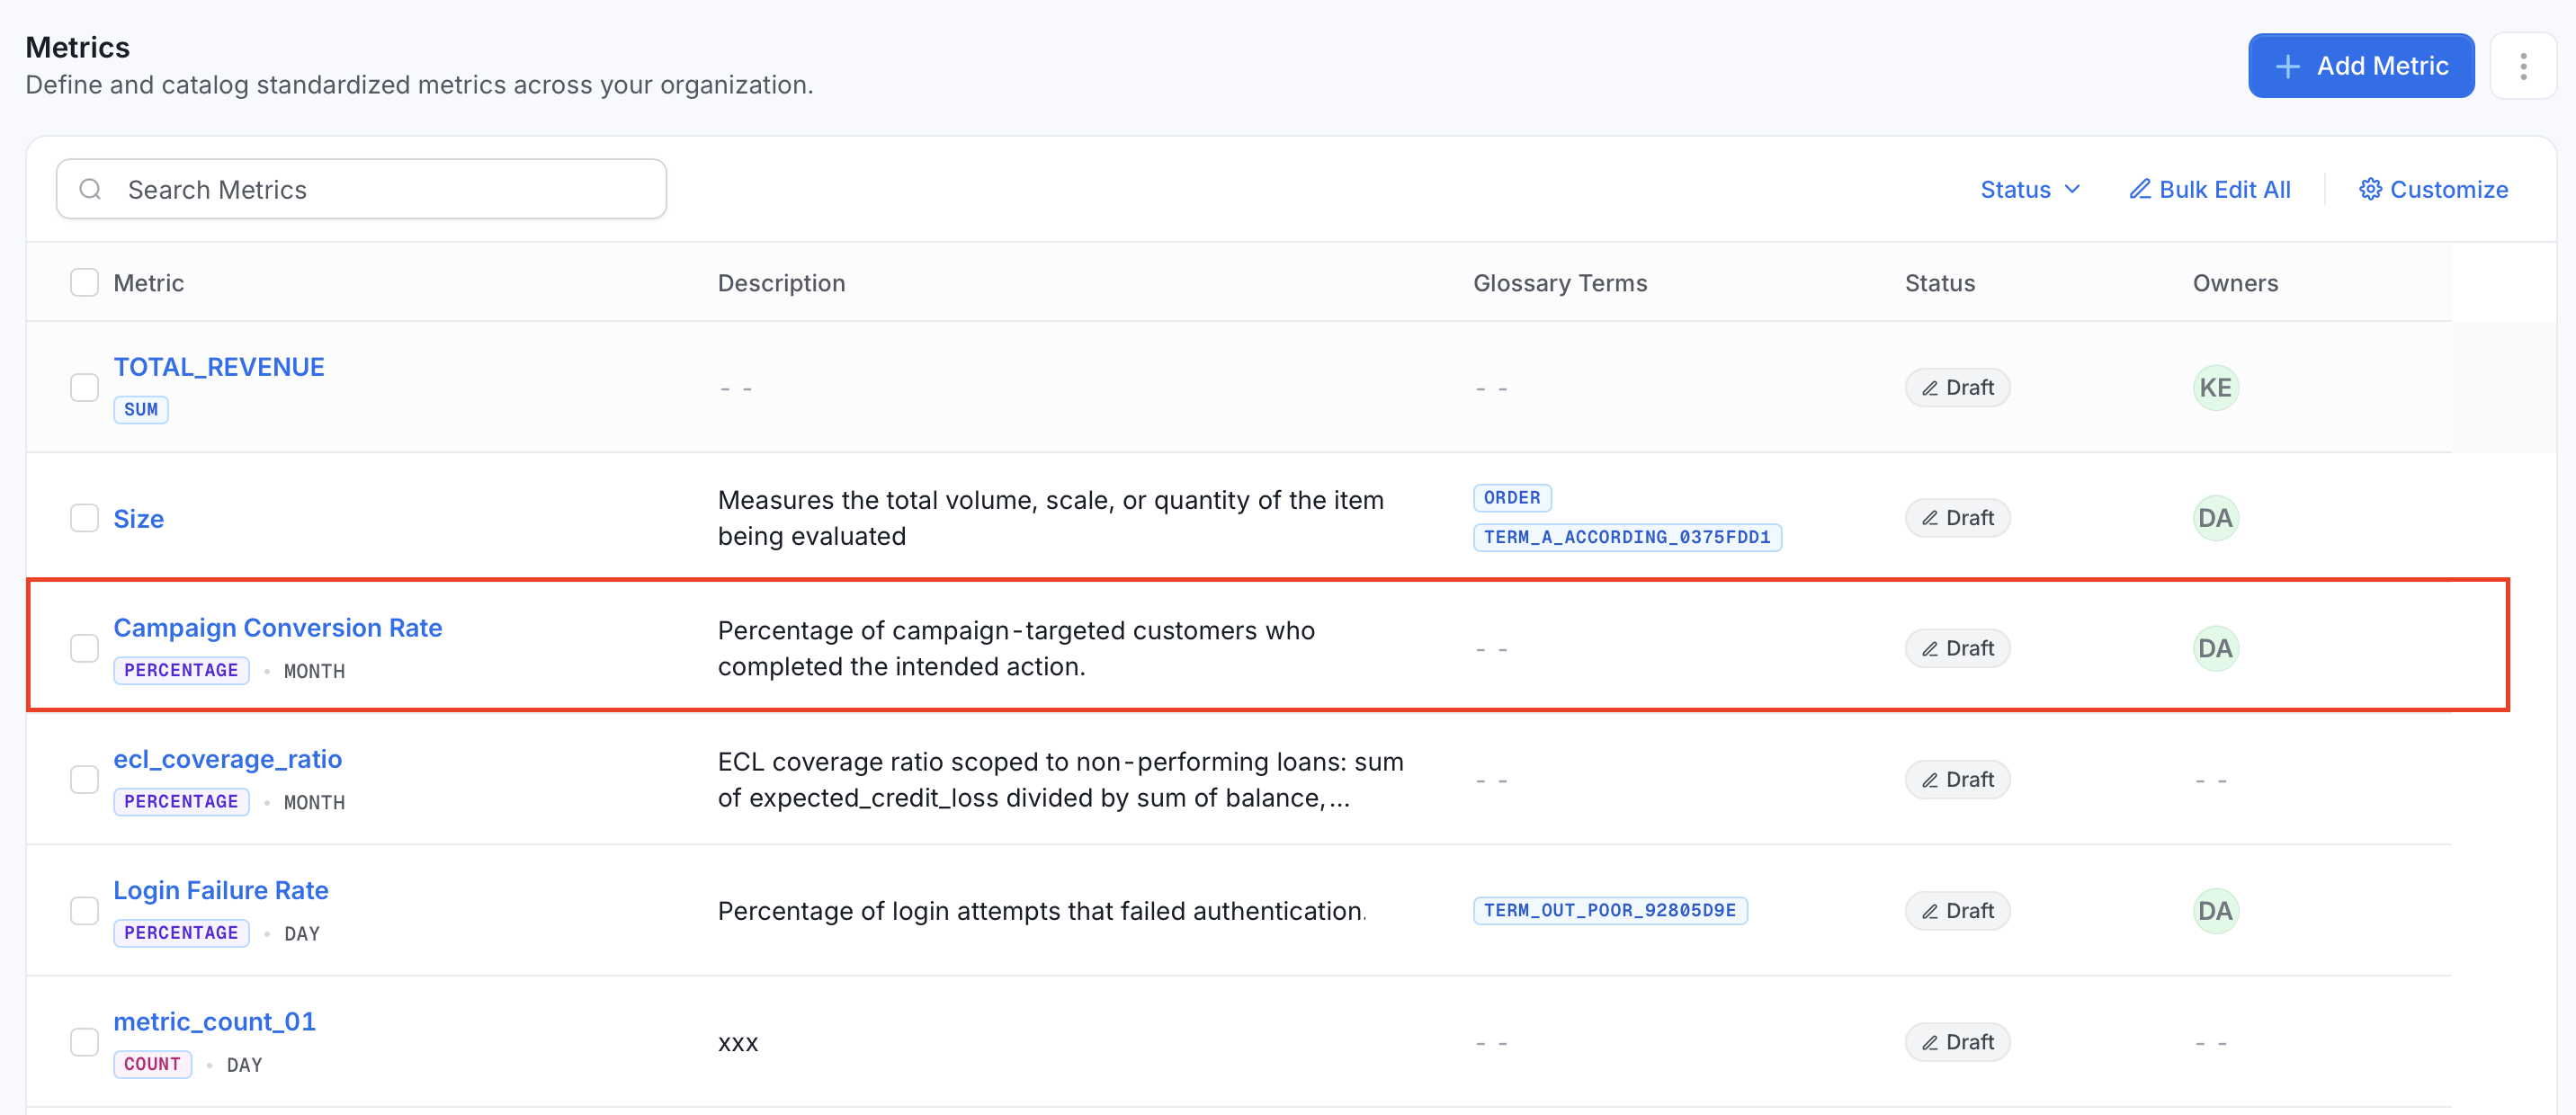
Task: Click the ORDER glossary term tag
Action: point(1512,497)
